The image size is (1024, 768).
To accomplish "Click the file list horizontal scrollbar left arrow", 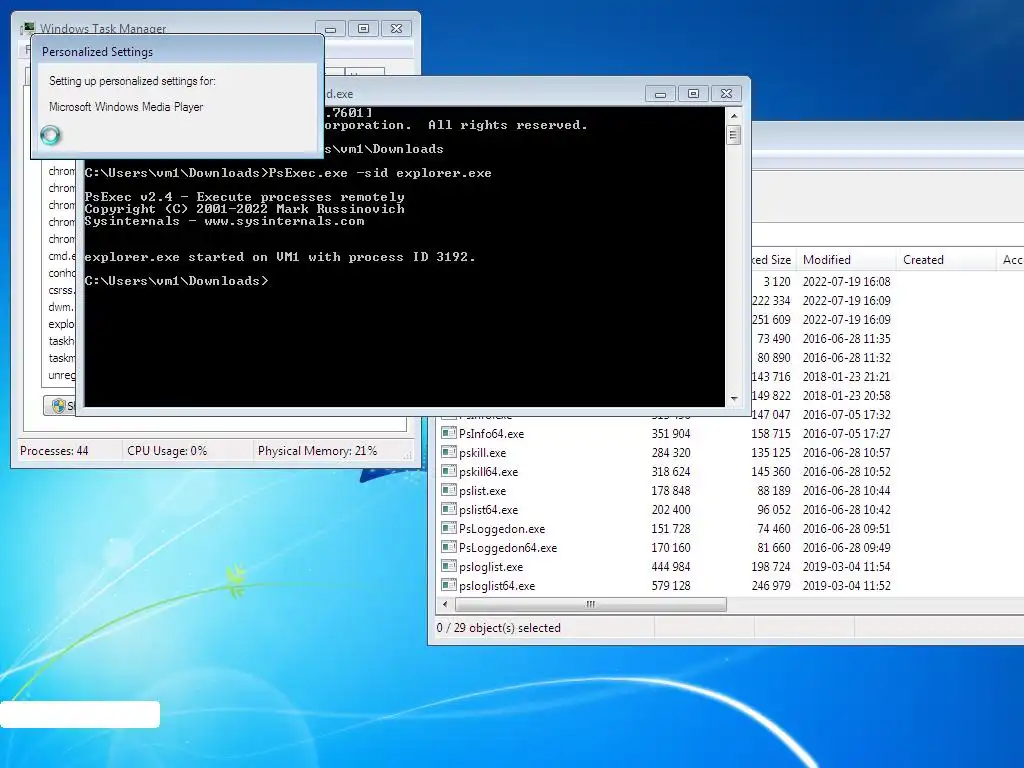I will 445,605.
